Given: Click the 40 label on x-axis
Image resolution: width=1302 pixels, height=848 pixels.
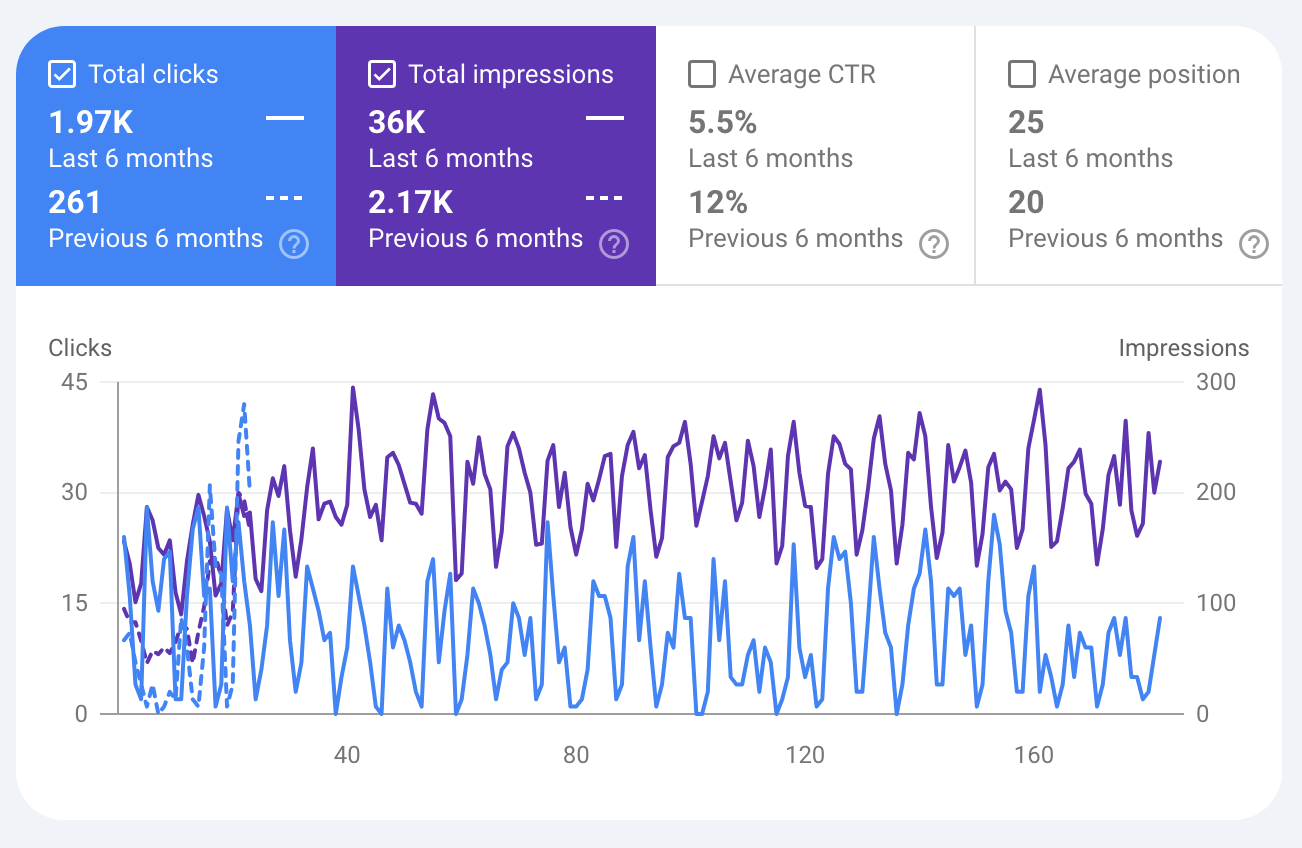Looking at the screenshot, I should coord(346,755).
